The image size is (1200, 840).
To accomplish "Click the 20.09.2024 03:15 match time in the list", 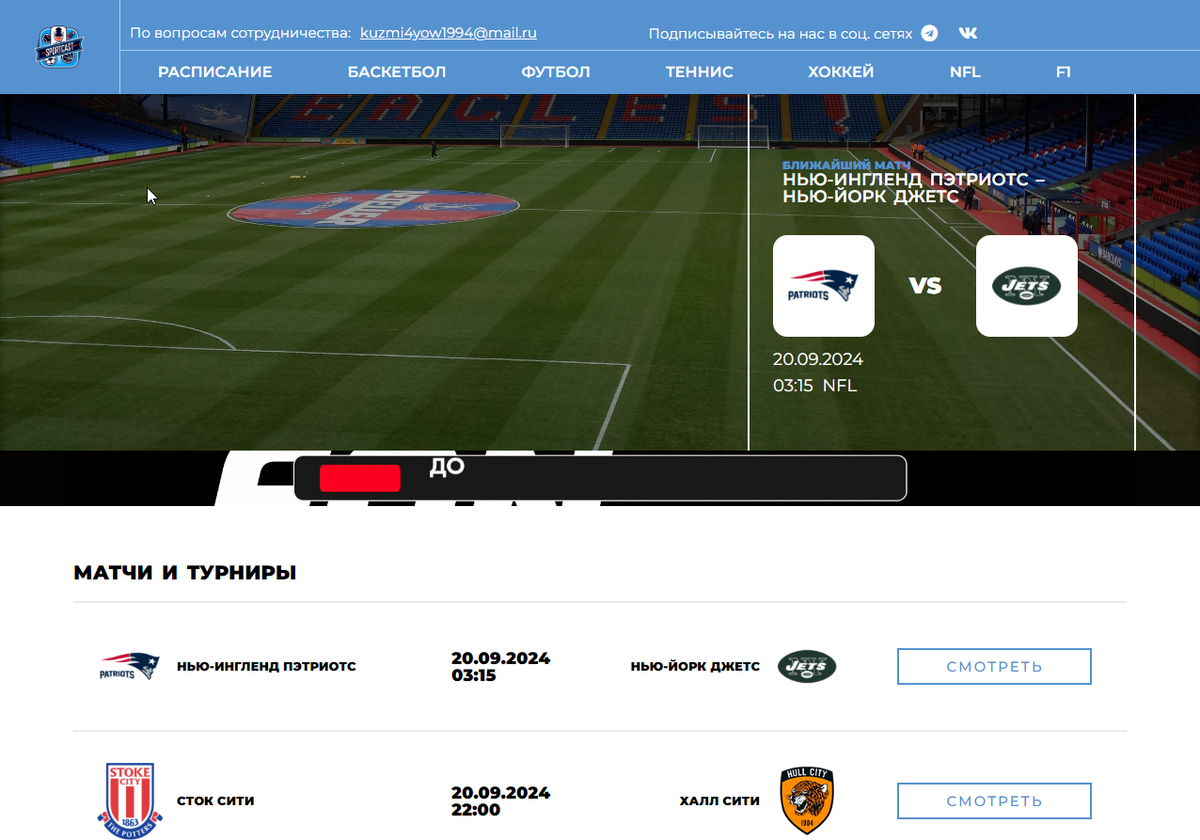I will coord(501,667).
